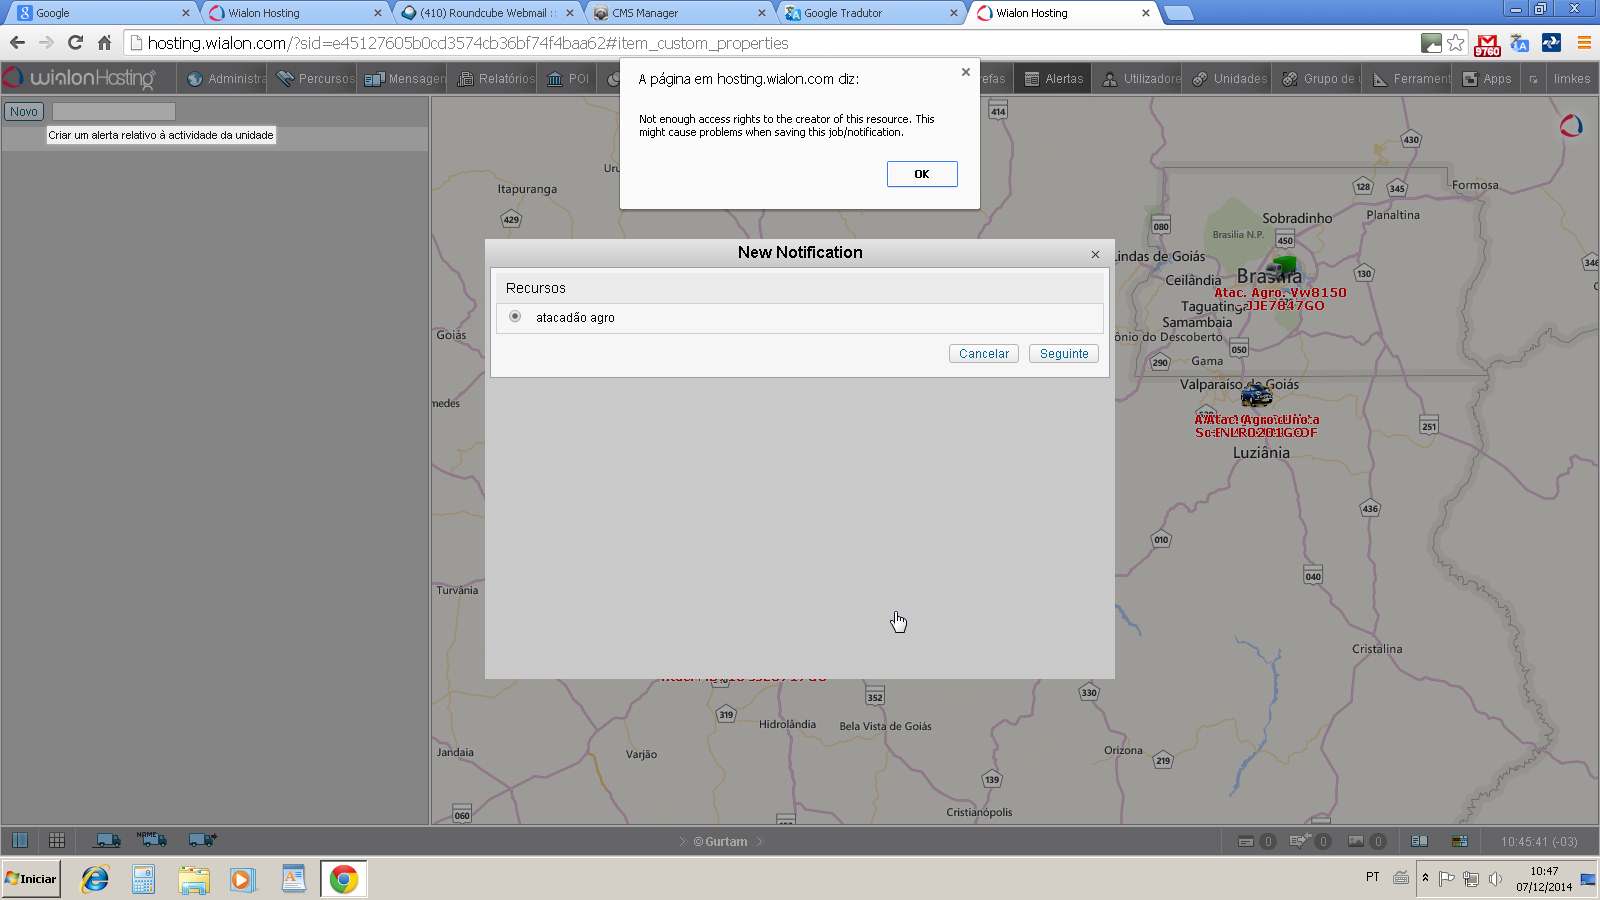Viewport: 1600px width, 900px height.
Task: Open the Alertas tab
Action: [x=1054, y=79]
